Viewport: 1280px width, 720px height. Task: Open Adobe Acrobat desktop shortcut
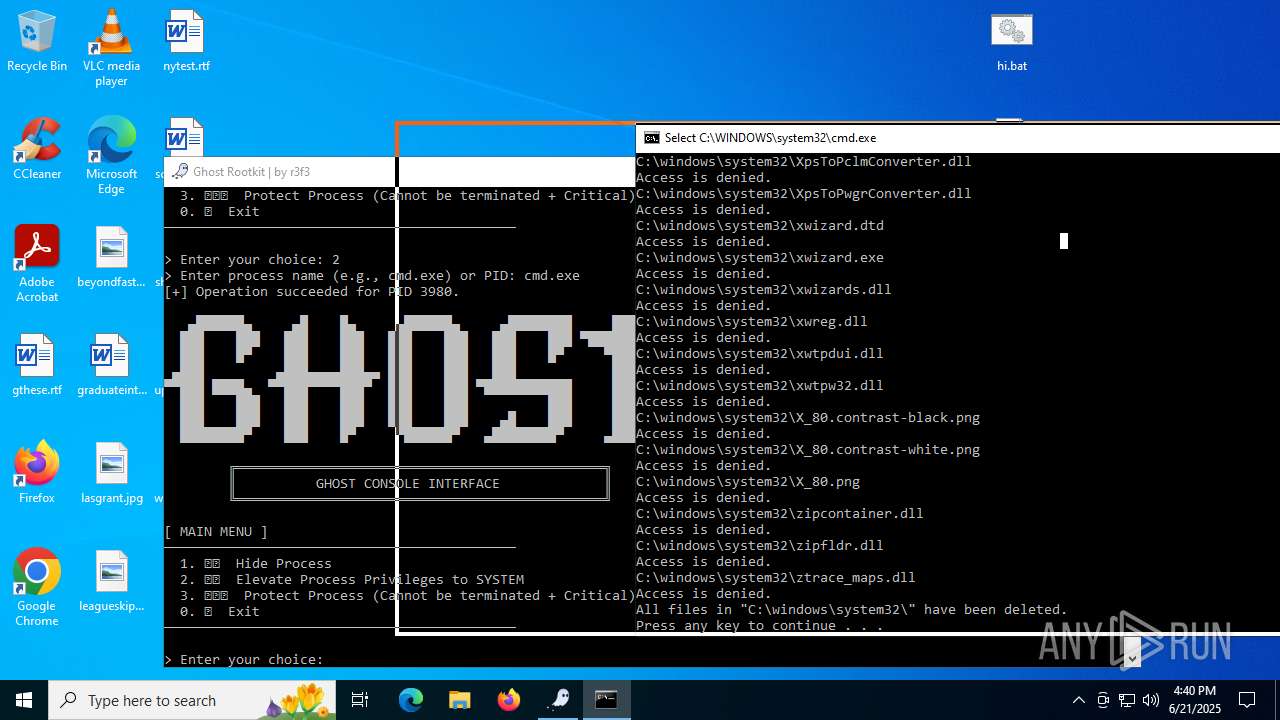(37, 264)
